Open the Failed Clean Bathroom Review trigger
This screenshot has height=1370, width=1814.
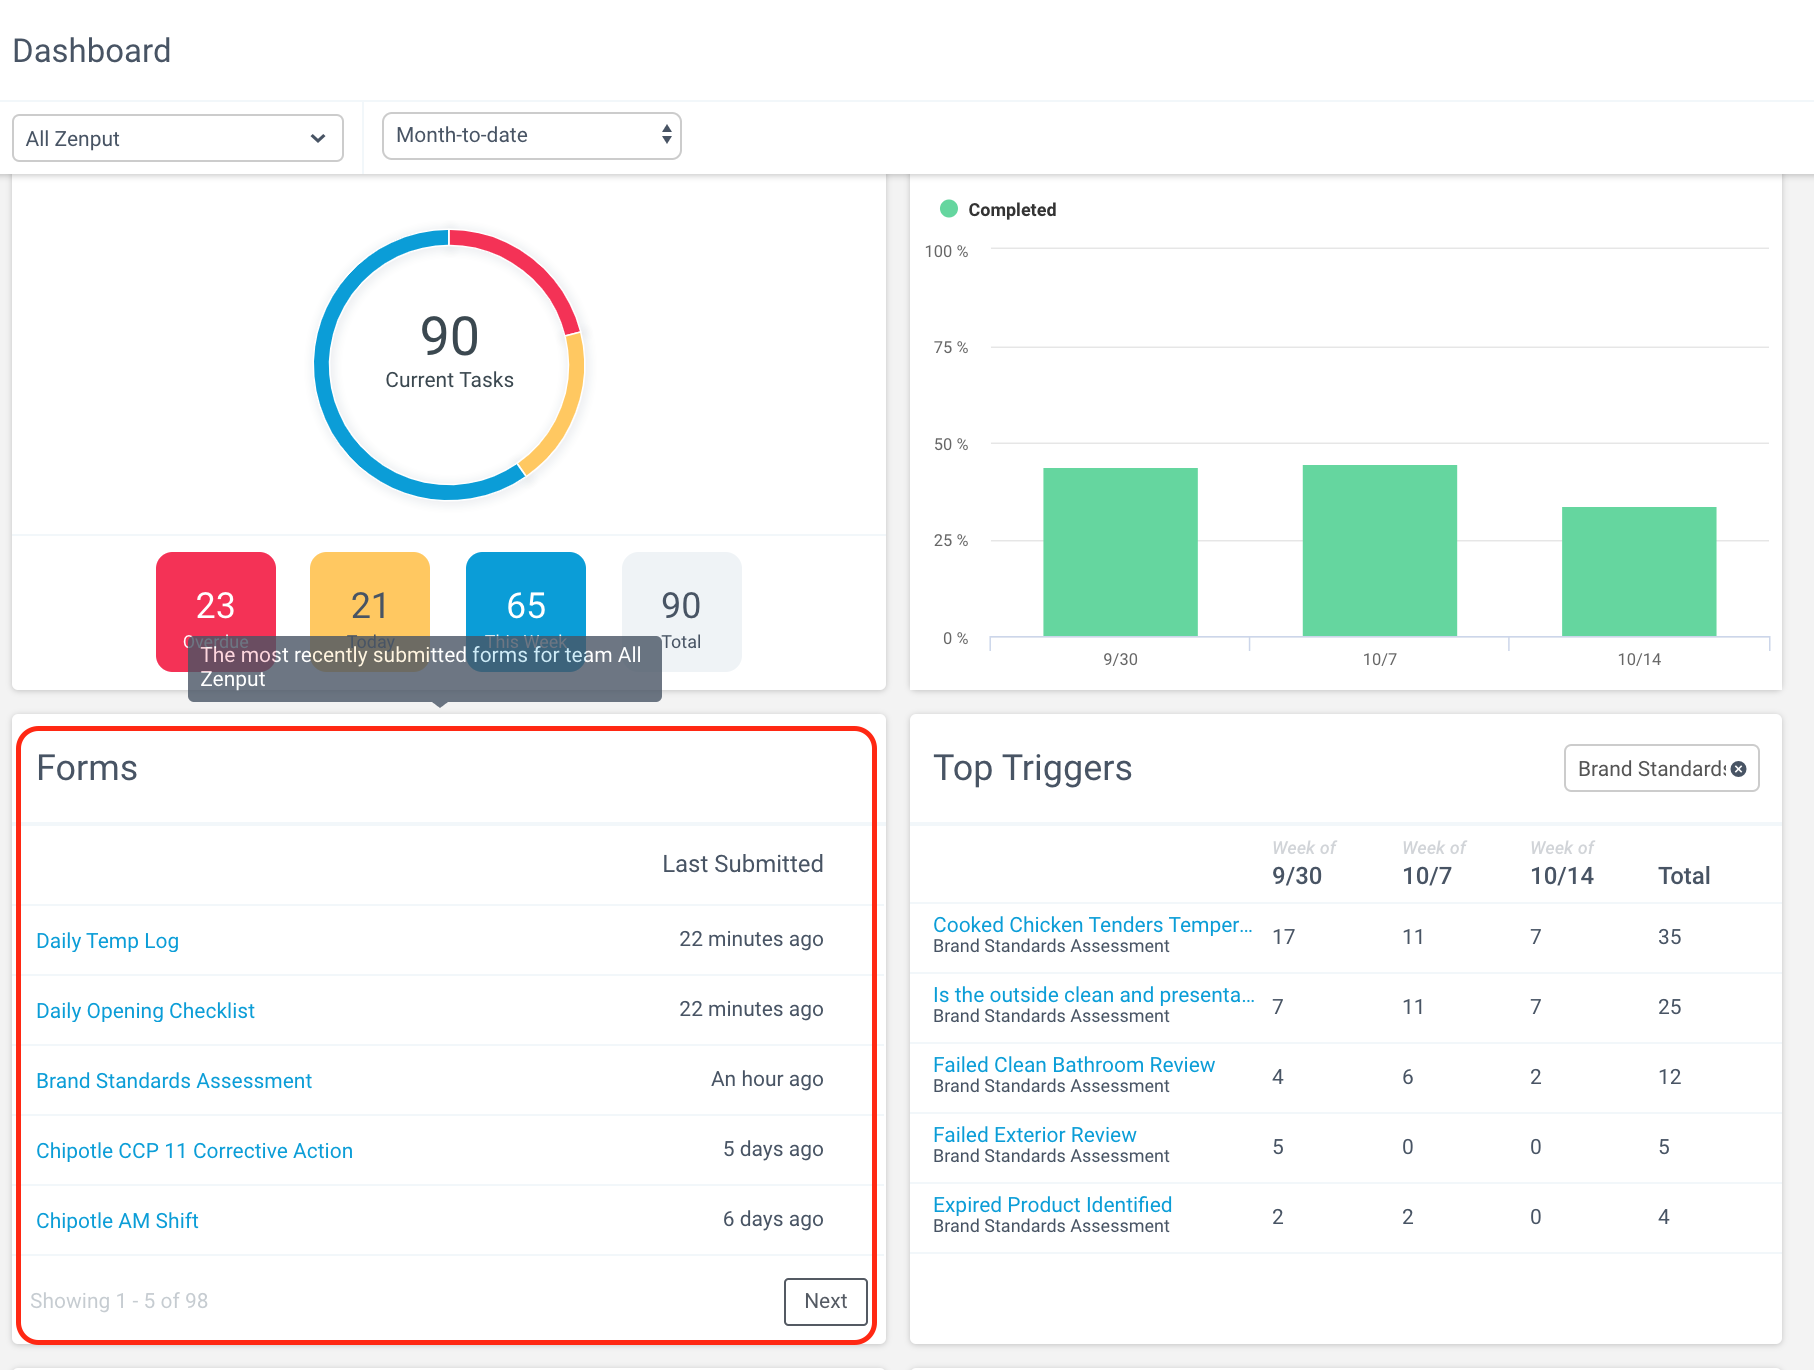[x=1074, y=1065]
